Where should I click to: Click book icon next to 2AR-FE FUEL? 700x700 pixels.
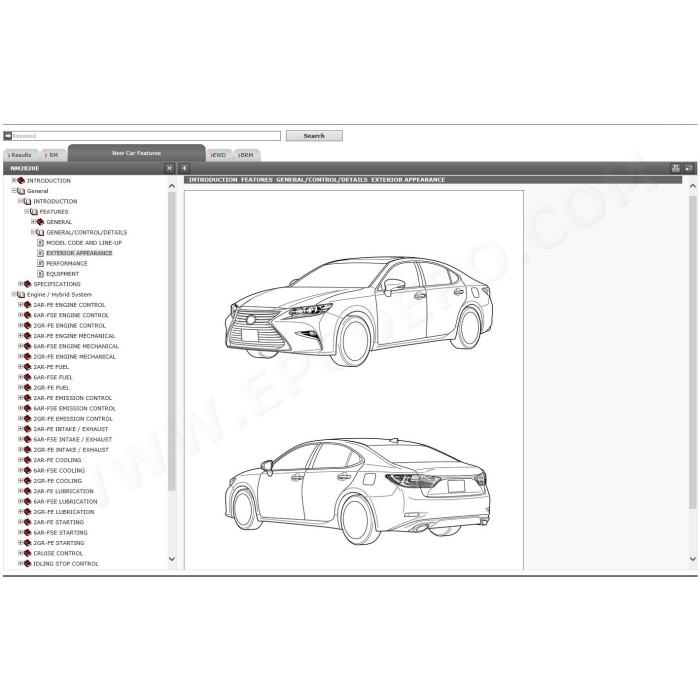[x=27, y=367]
